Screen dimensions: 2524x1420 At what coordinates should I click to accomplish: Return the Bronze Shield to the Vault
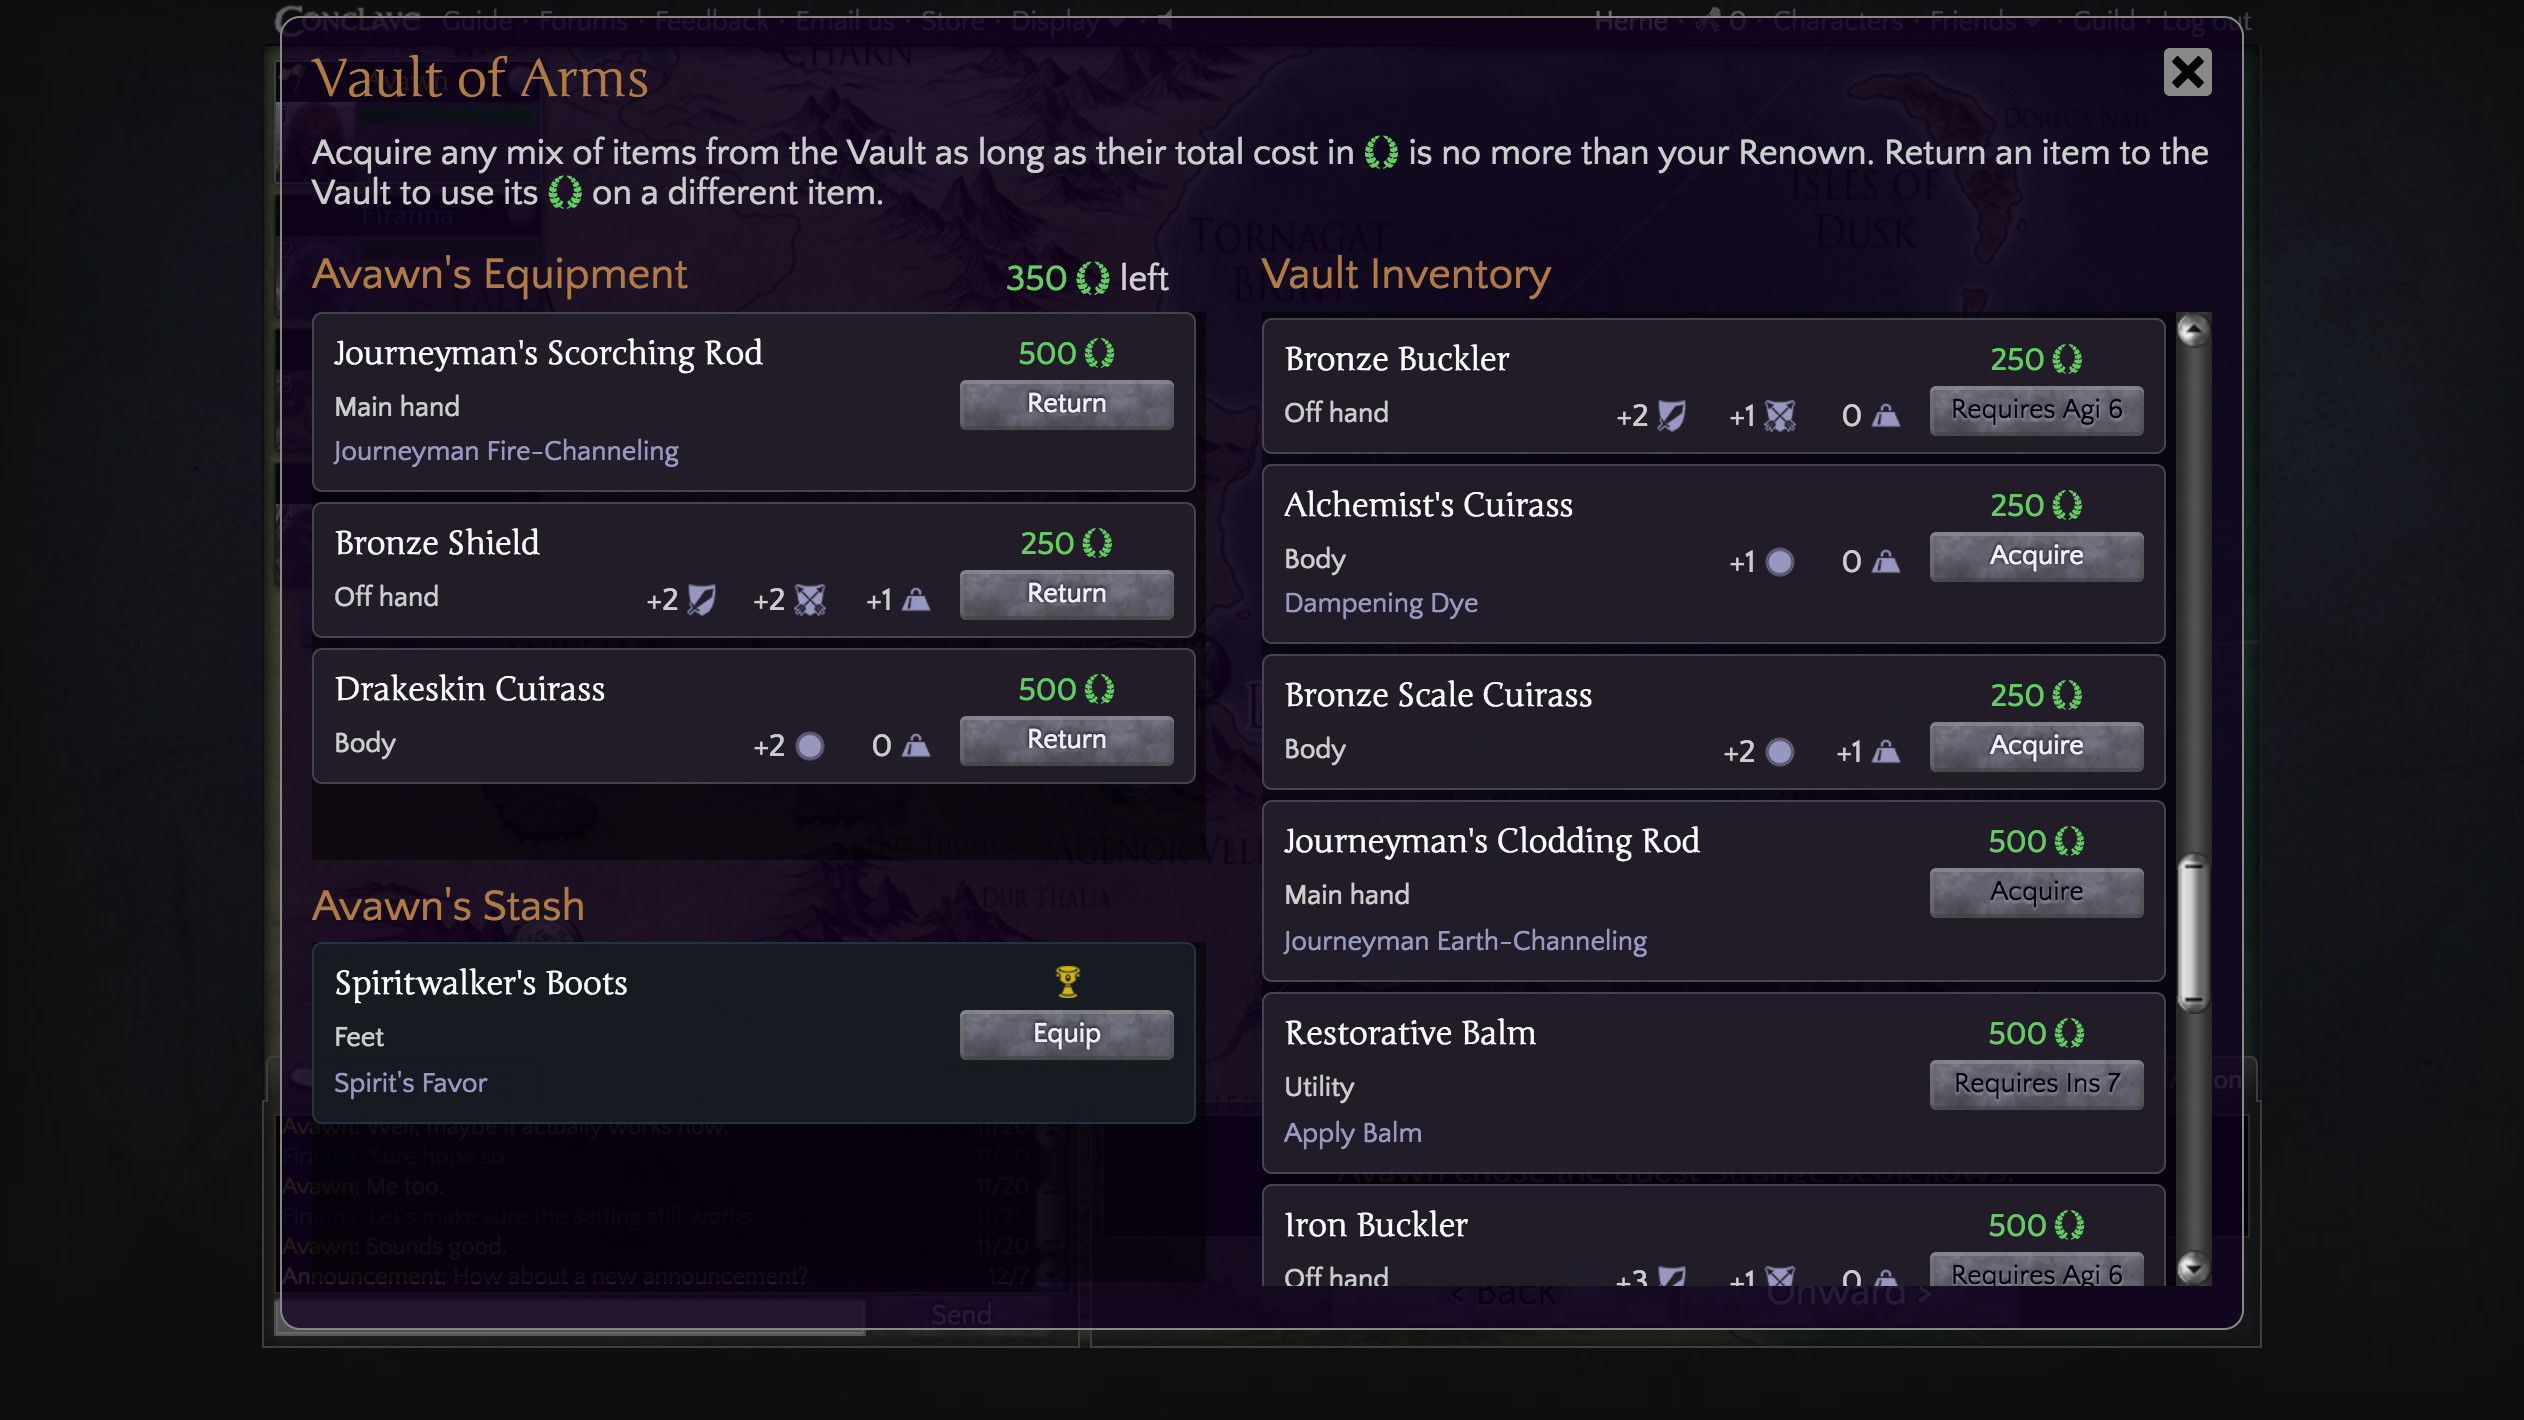pos(1065,592)
